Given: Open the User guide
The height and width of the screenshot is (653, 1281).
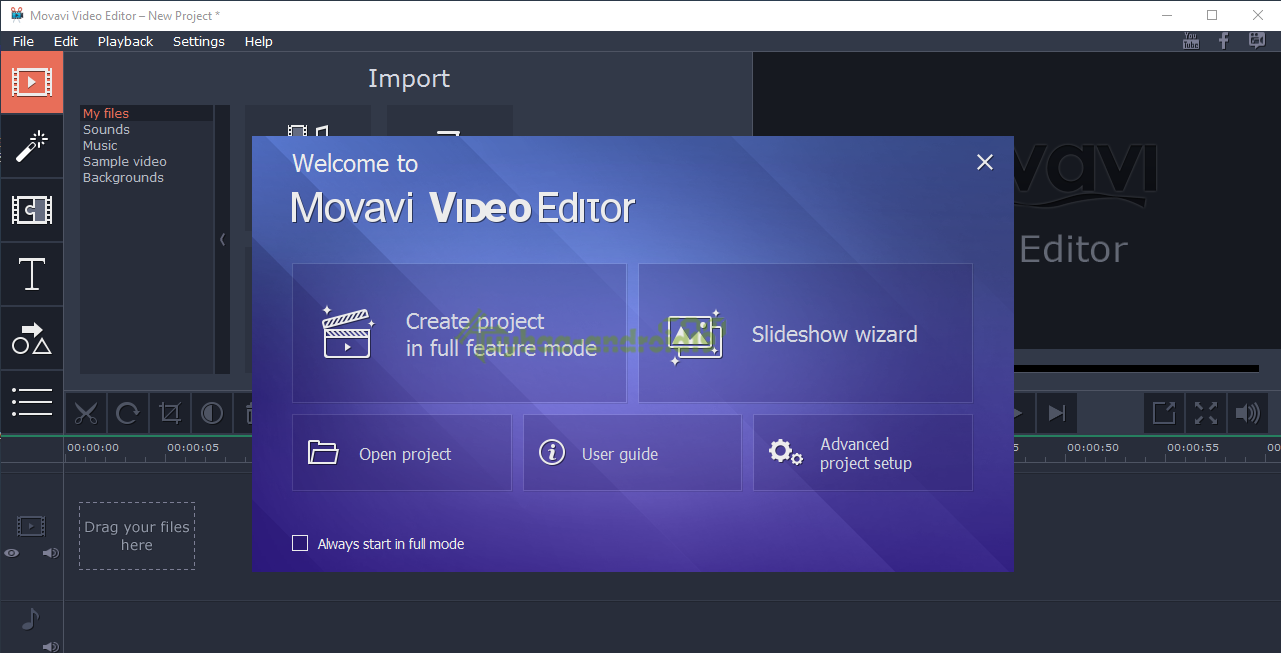Looking at the screenshot, I should 632,453.
